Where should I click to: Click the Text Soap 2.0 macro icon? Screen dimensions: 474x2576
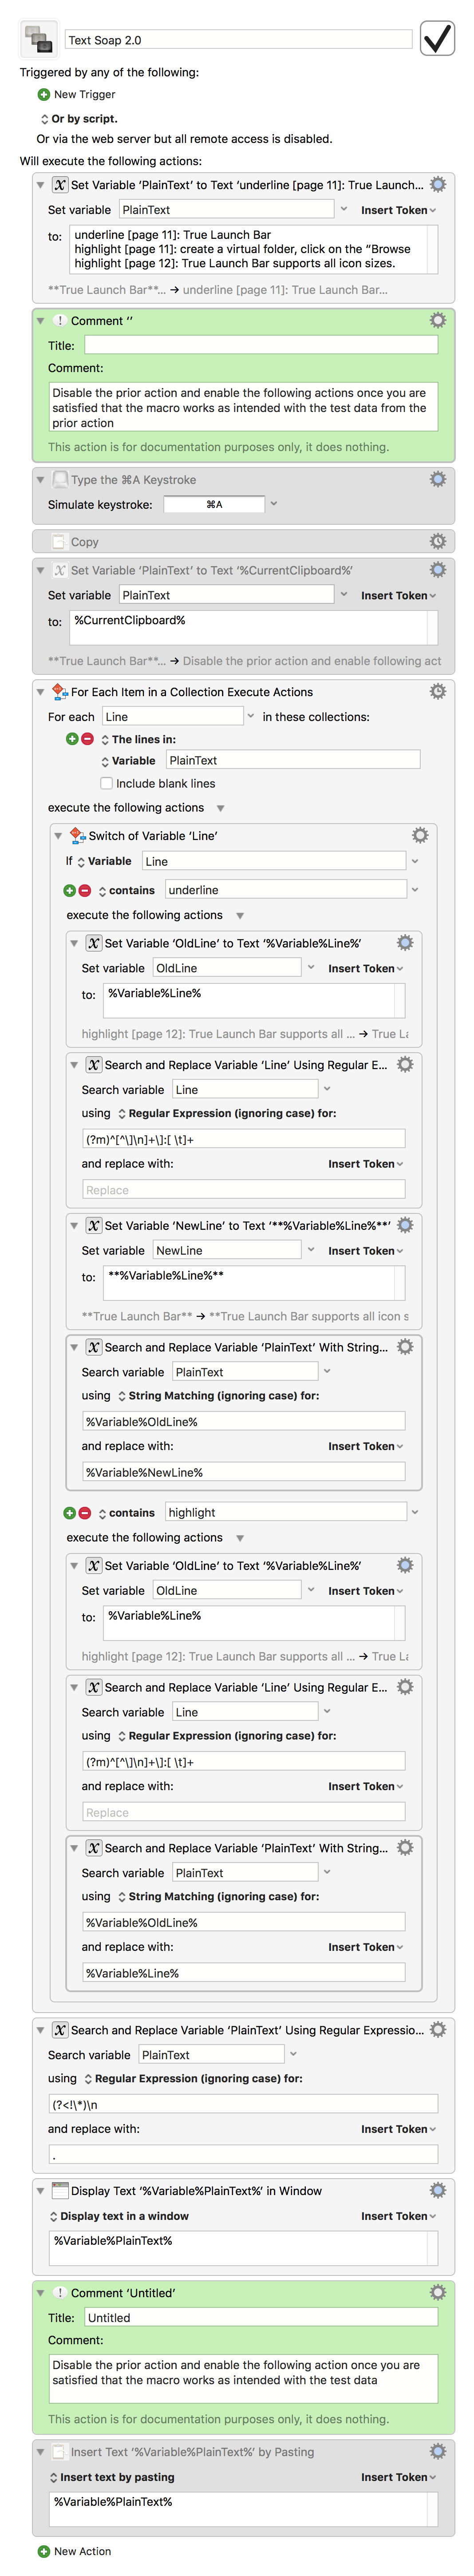click(38, 40)
